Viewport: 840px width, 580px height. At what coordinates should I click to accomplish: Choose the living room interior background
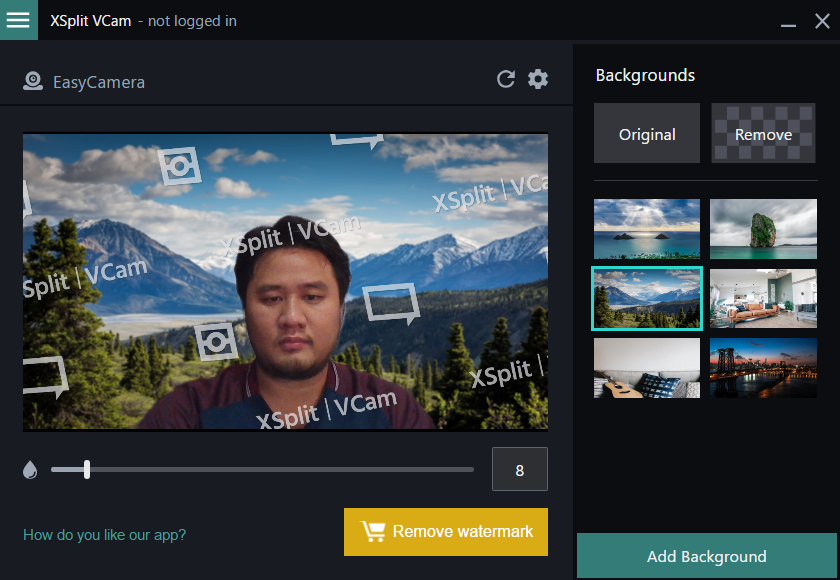coord(763,298)
